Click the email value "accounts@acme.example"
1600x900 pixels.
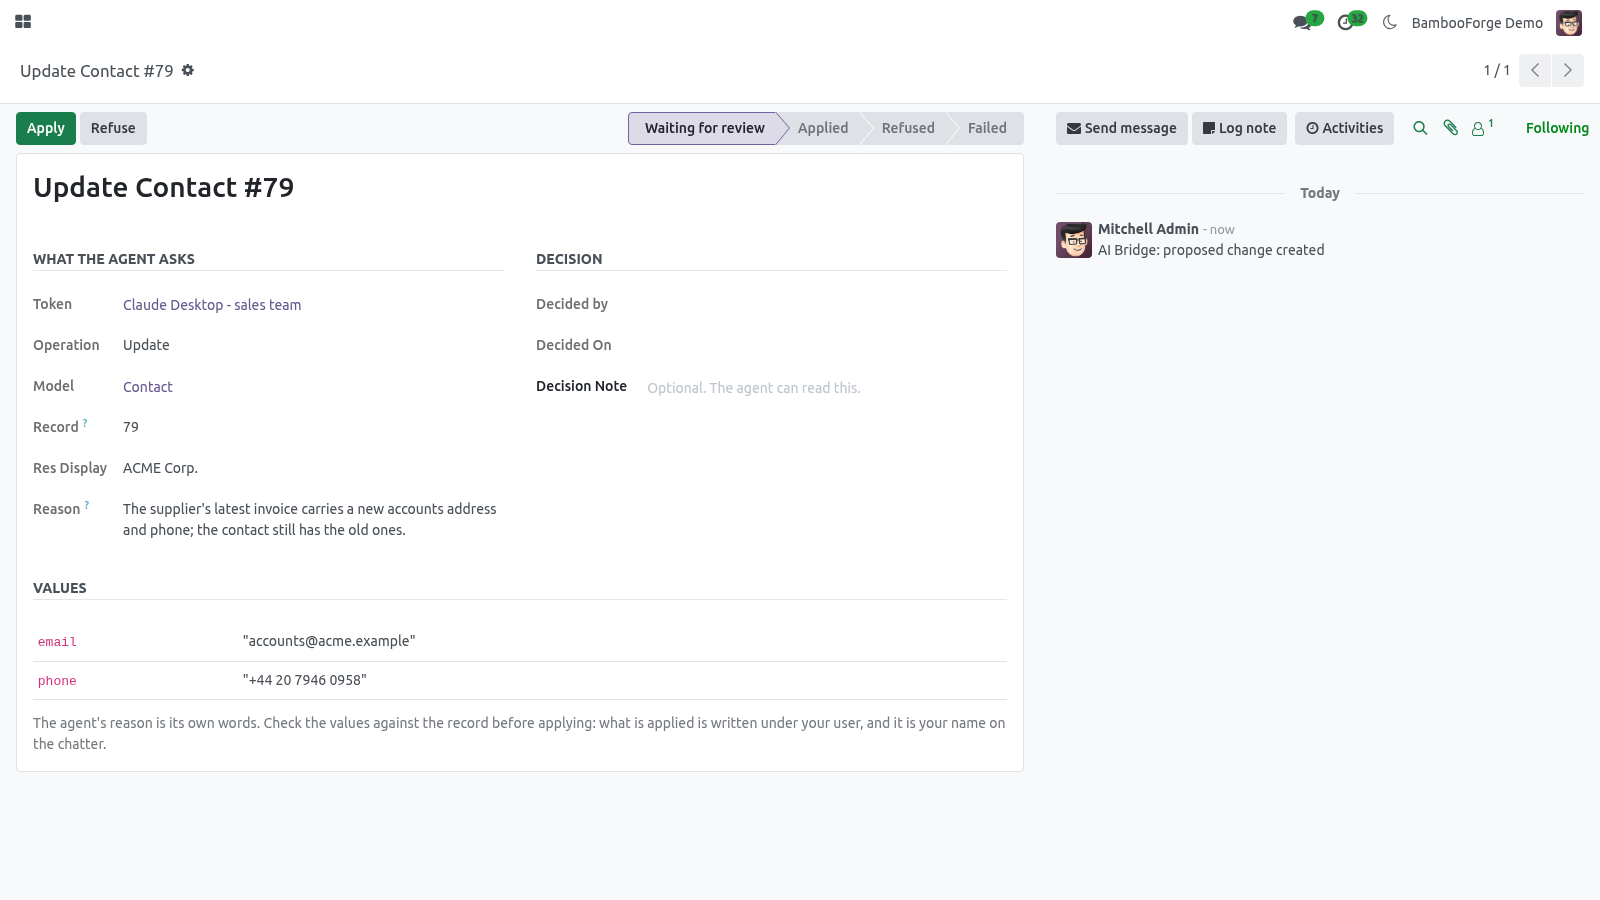click(x=329, y=641)
